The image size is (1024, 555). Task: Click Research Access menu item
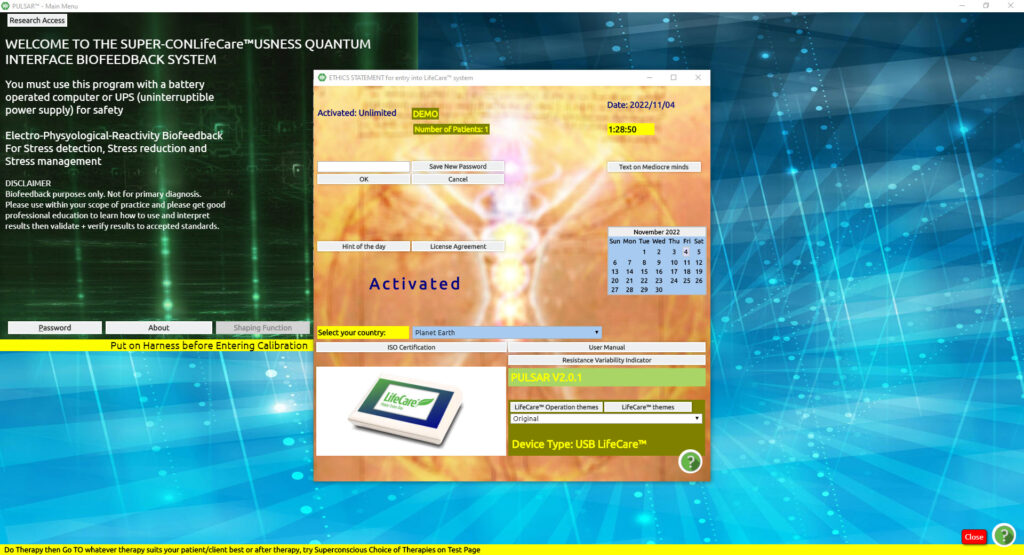pos(37,20)
